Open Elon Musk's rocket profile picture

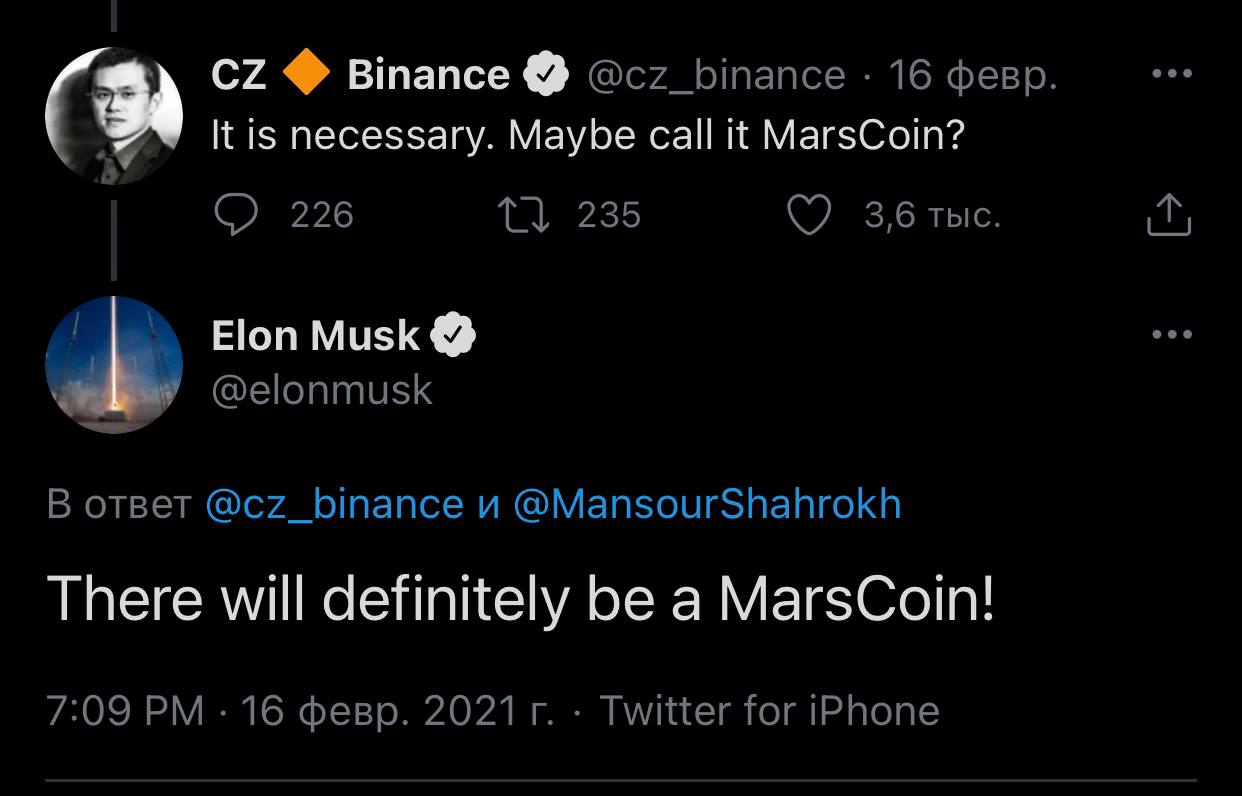[x=114, y=365]
